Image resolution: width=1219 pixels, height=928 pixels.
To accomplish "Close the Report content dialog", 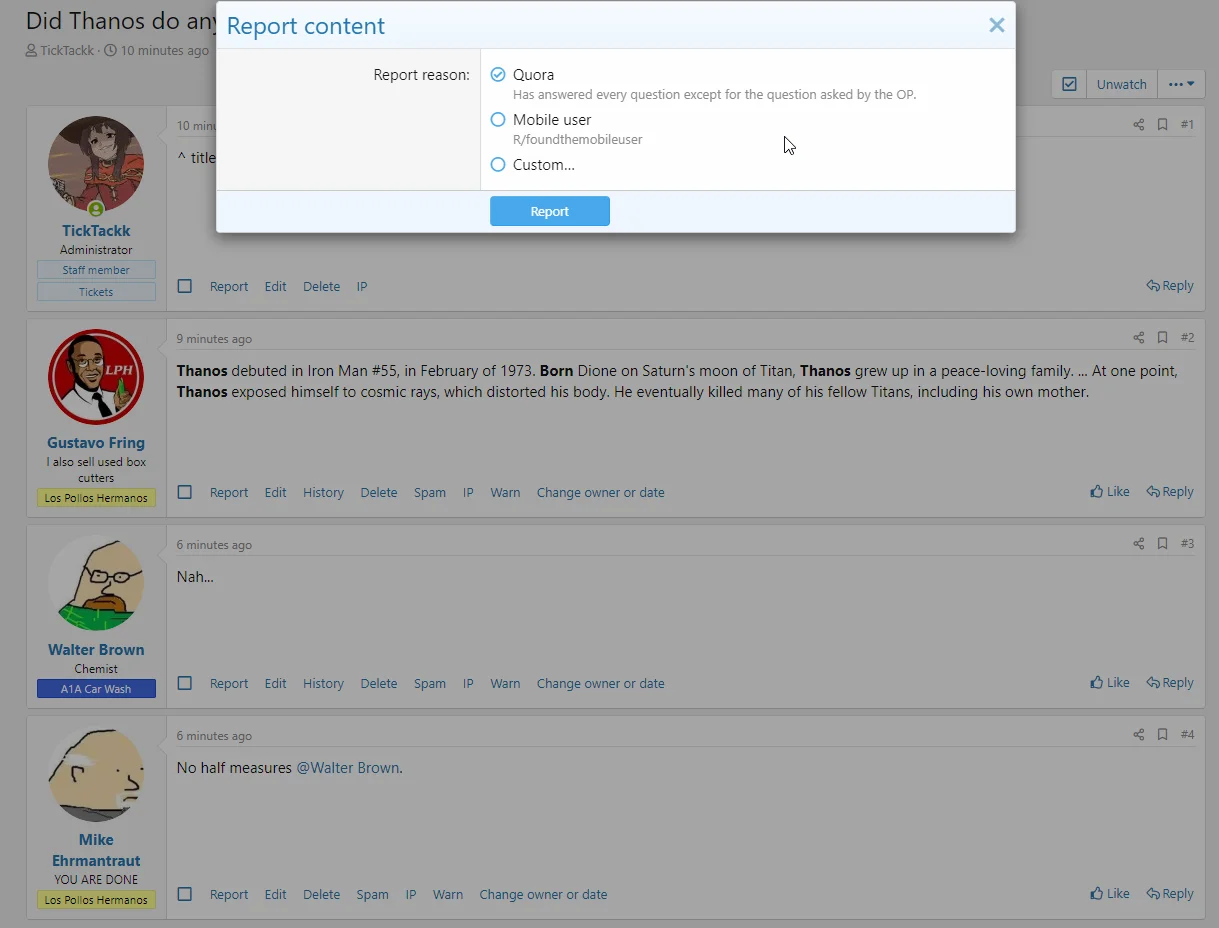I will pyautogui.click(x=996, y=26).
